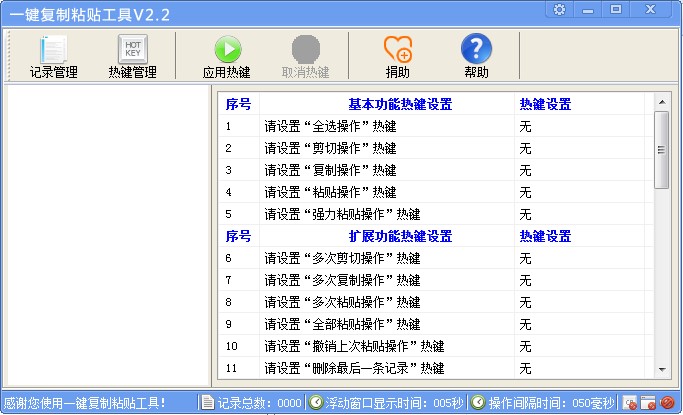Viewport: 683px width, 415px height.
Task: Open 帮助 (help) question mark icon
Action: [476, 56]
